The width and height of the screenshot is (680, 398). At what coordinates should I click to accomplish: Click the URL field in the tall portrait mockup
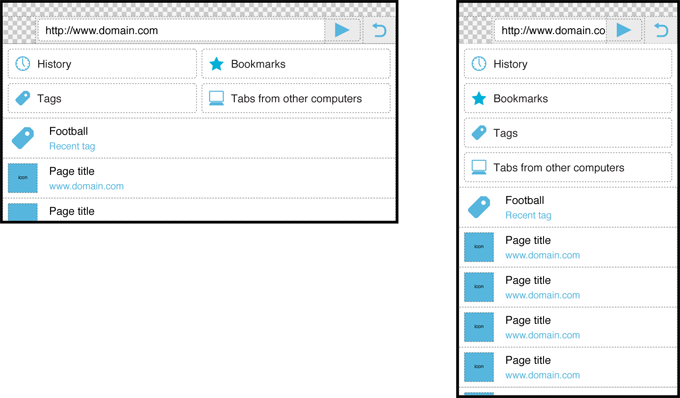pyautogui.click(x=550, y=30)
